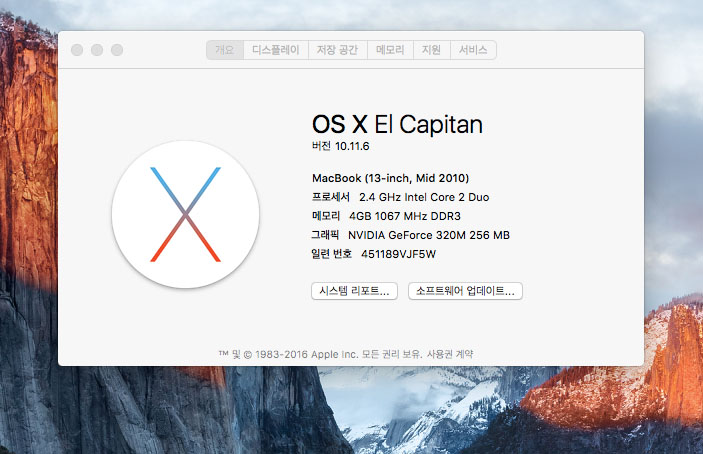Viewport: 703px width, 454px height.
Task: Open 시스템 리포트... button
Action: pos(355,291)
